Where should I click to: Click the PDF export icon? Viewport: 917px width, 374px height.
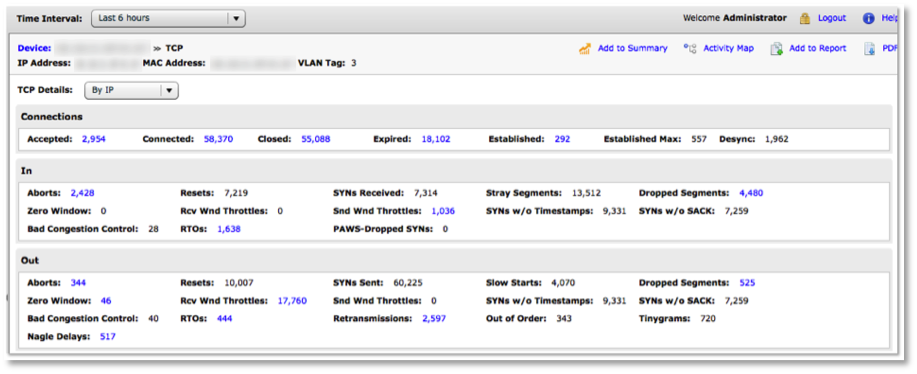pos(870,49)
